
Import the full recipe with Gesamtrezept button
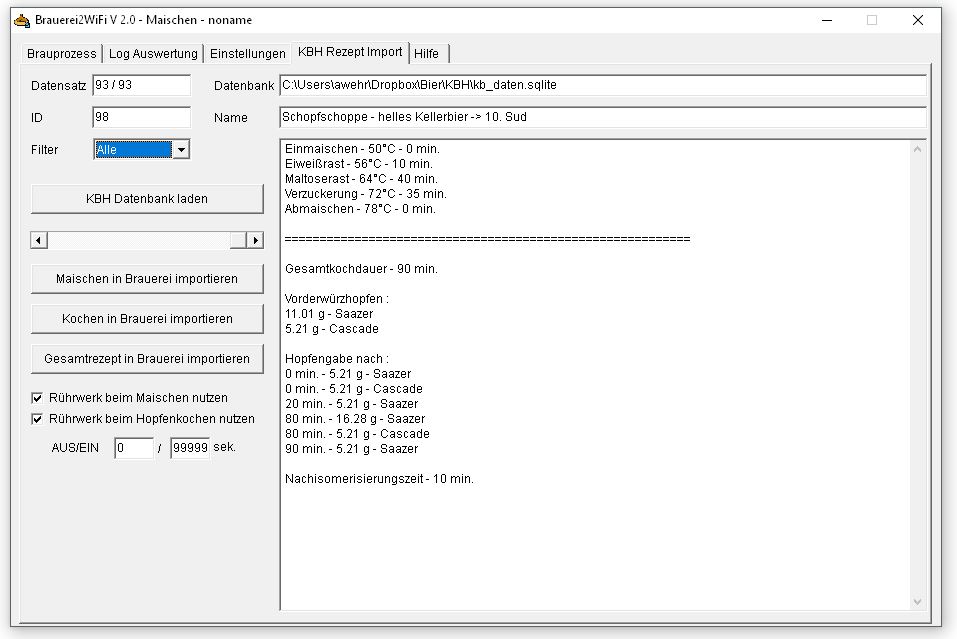(x=147, y=359)
